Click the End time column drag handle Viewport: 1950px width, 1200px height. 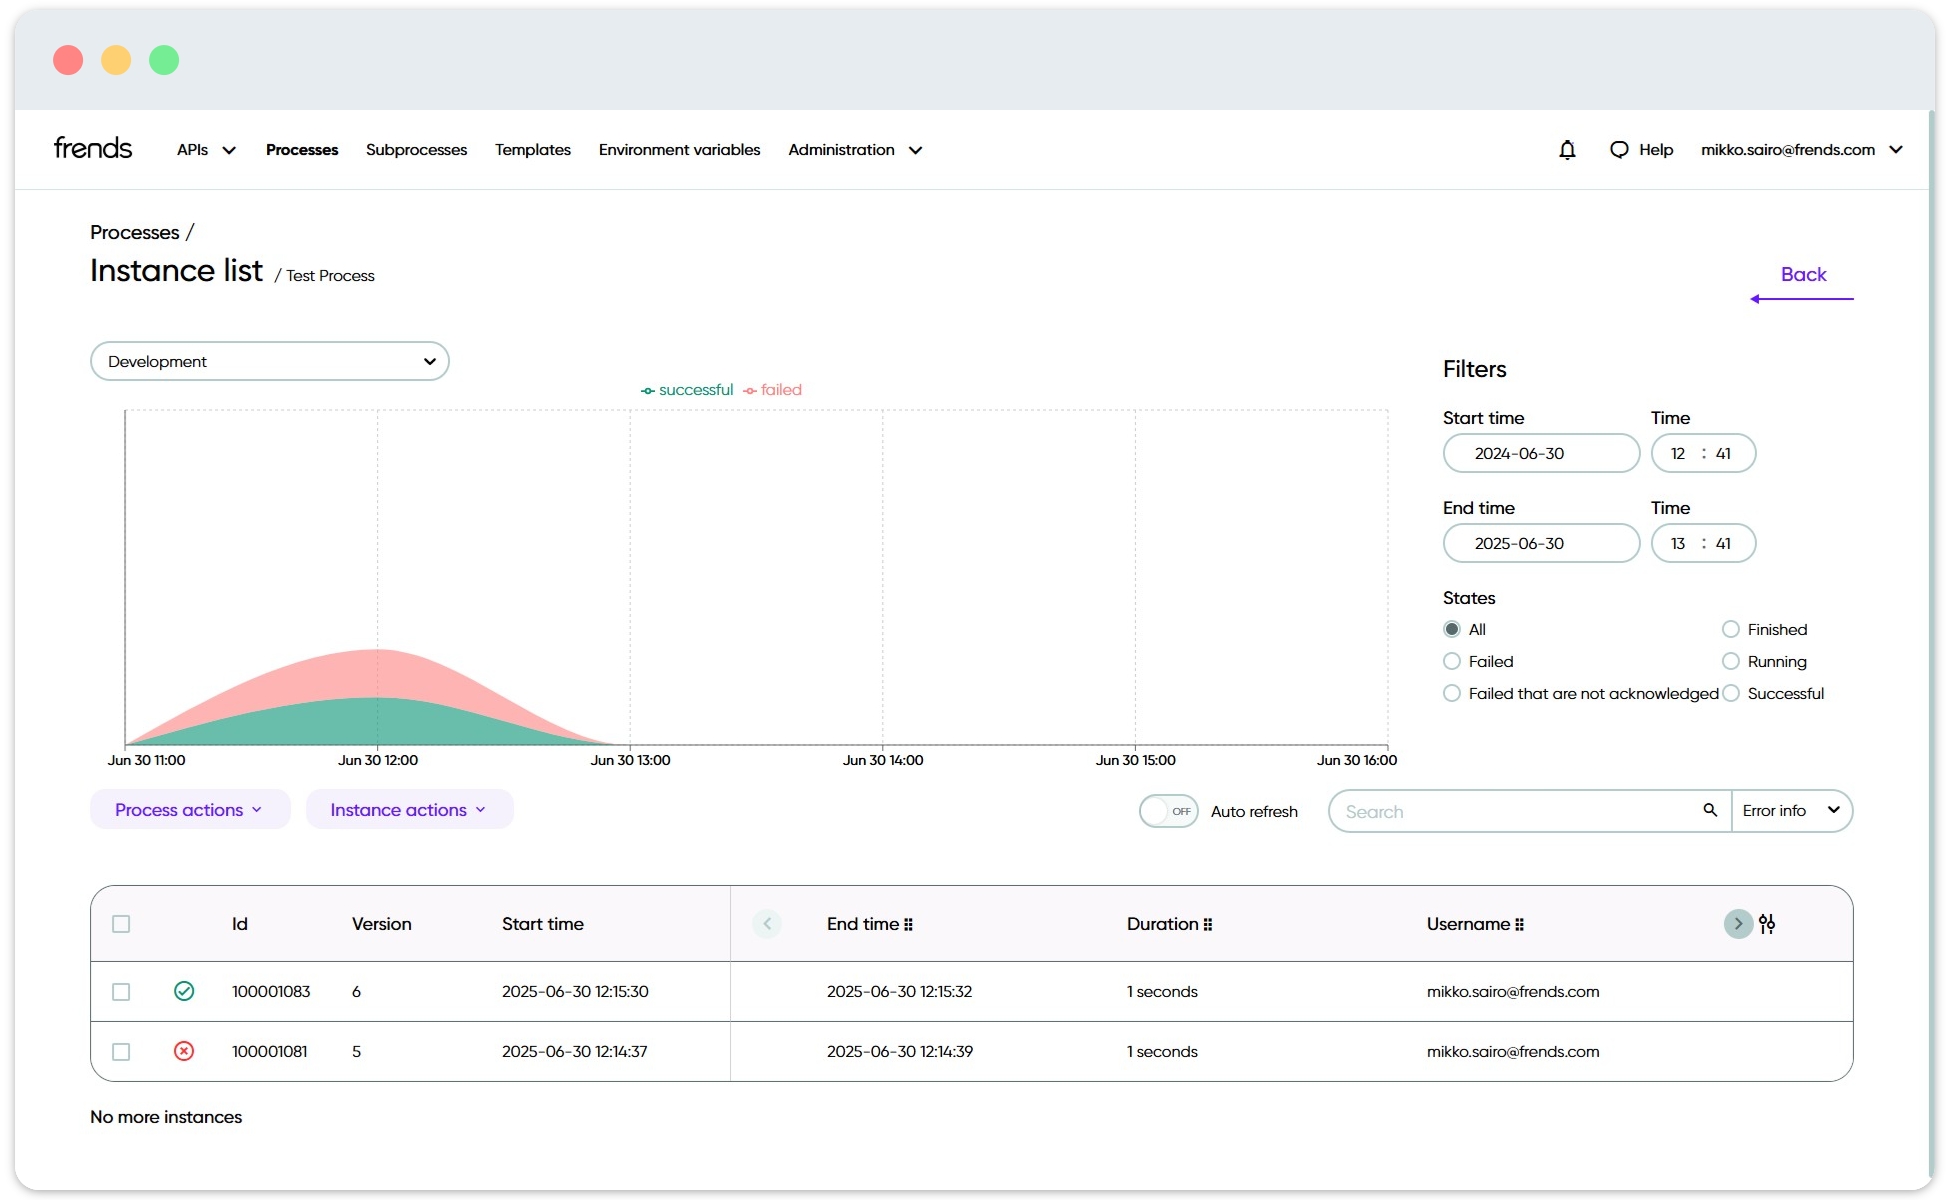[908, 925]
